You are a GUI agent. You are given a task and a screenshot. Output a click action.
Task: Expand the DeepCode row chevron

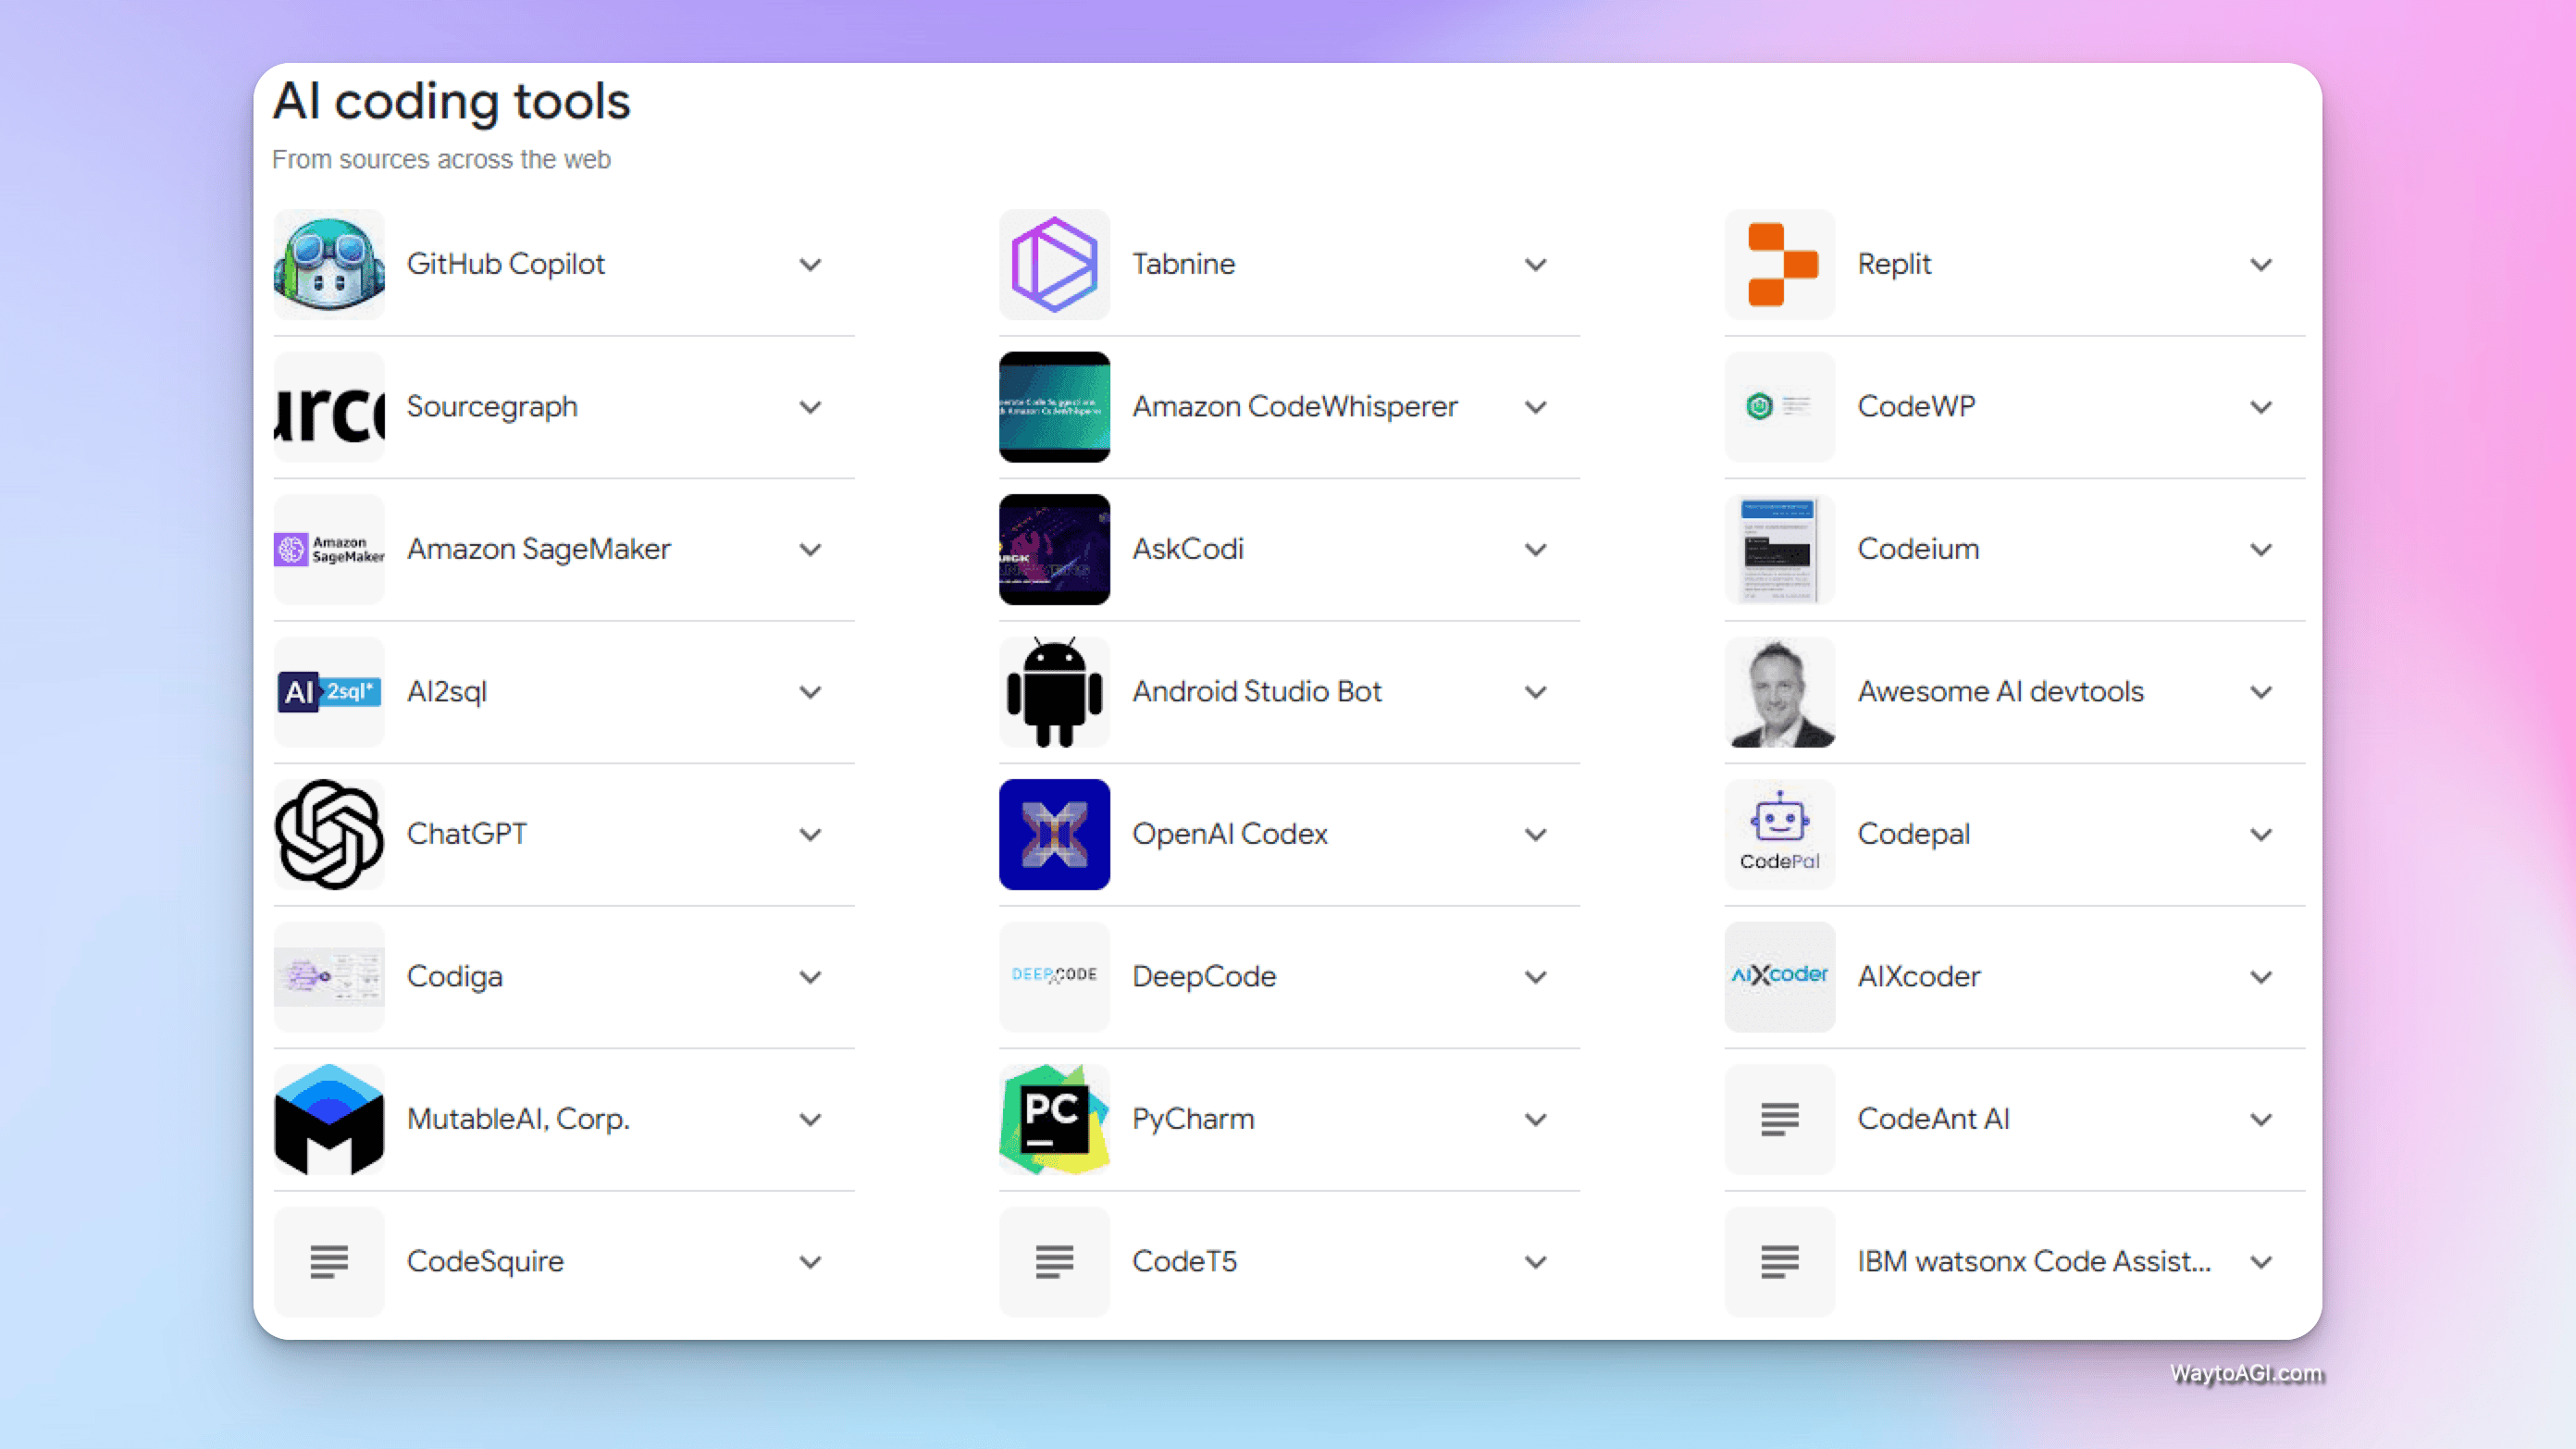click(1536, 977)
